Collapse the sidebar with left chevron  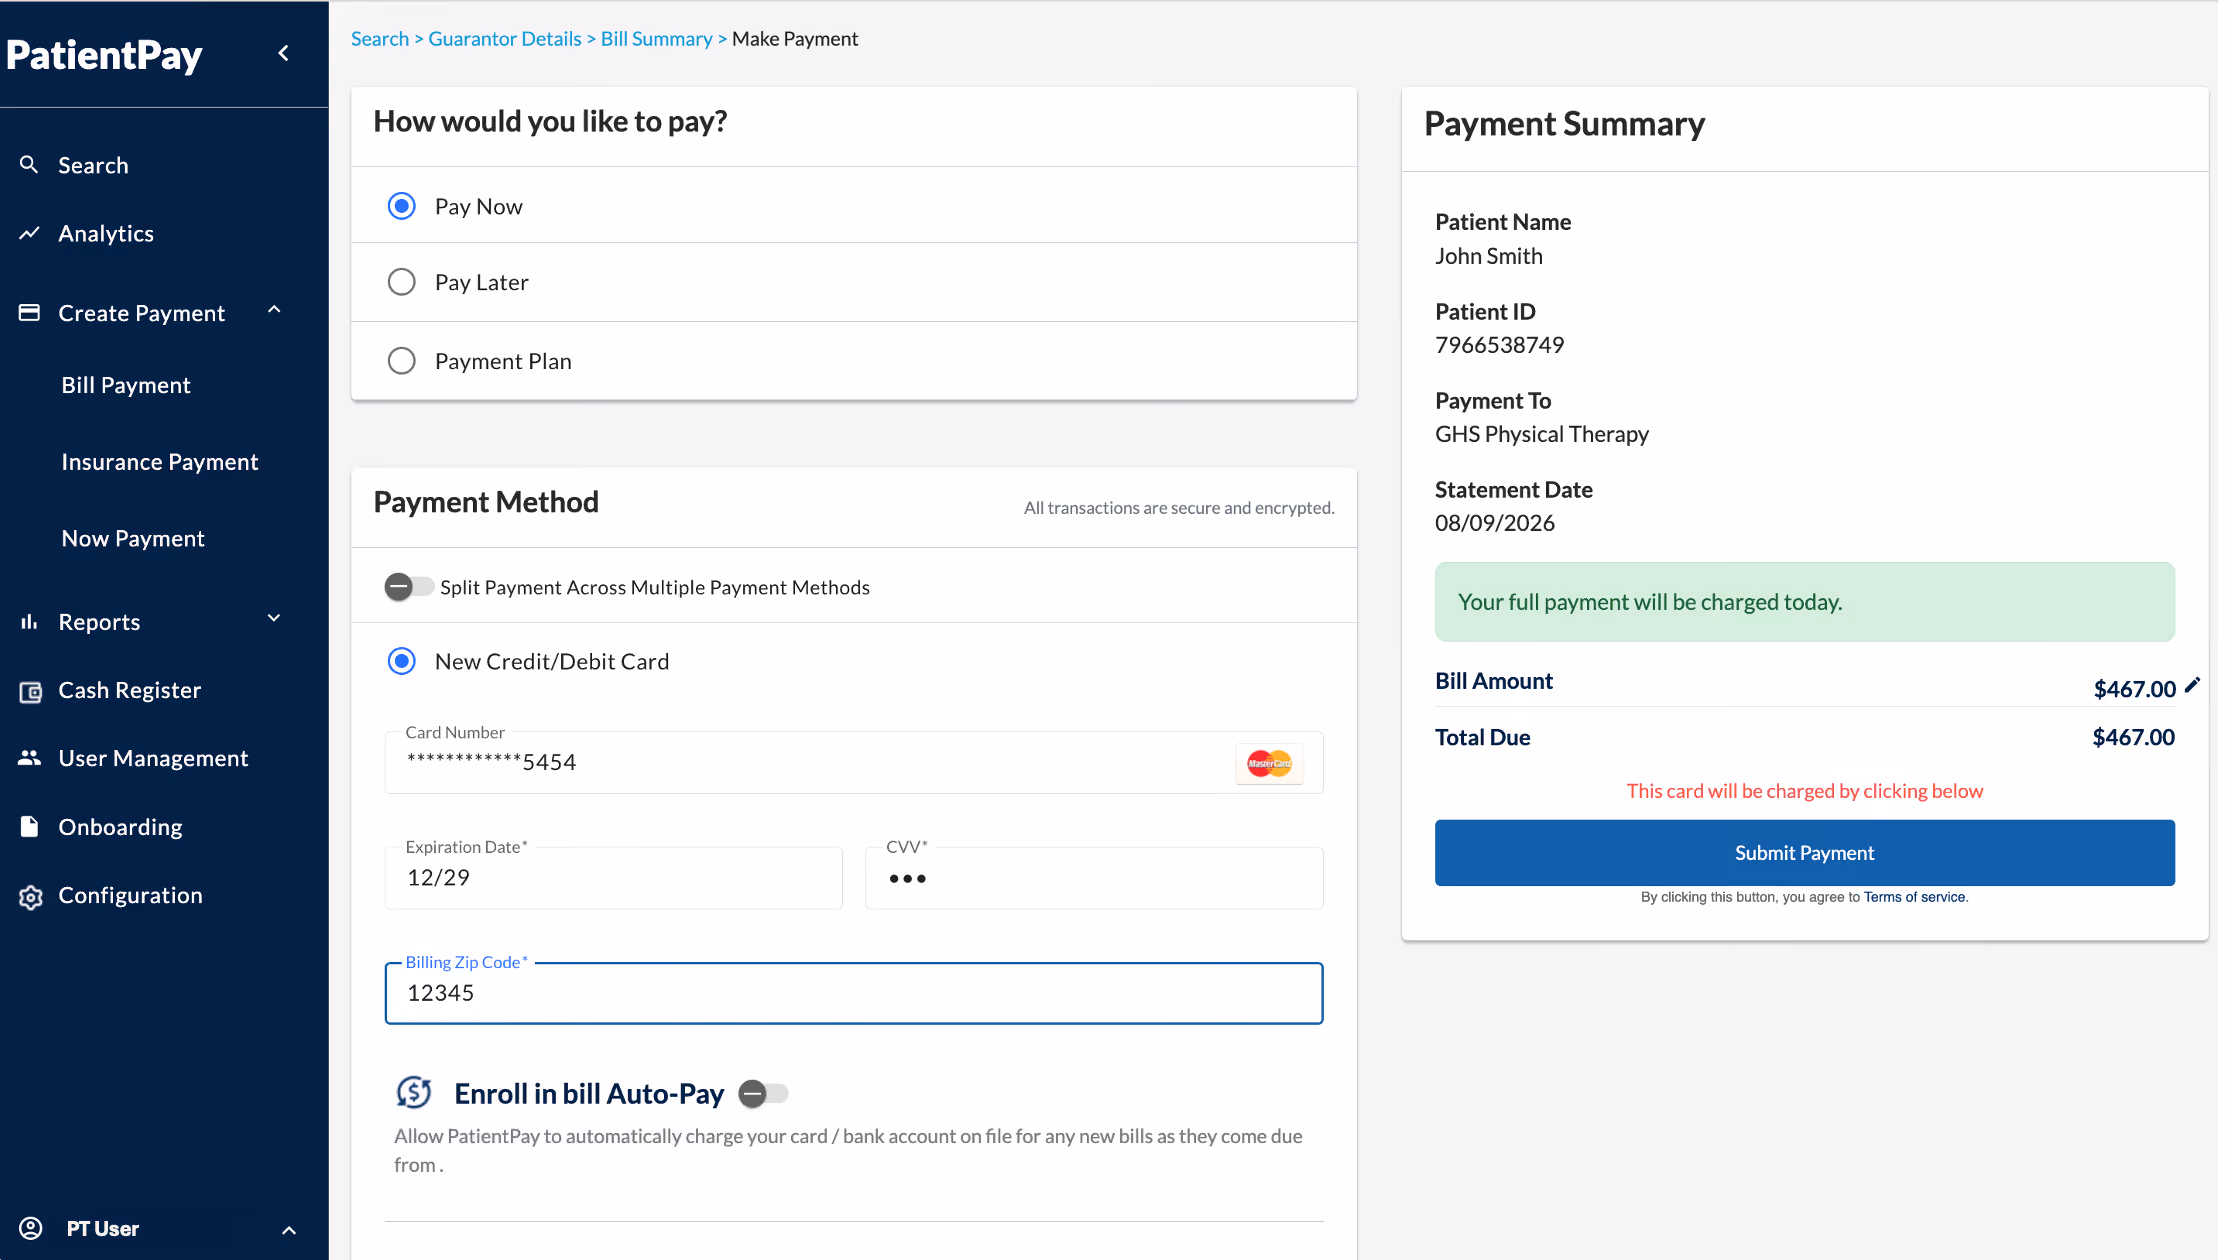point(284,53)
